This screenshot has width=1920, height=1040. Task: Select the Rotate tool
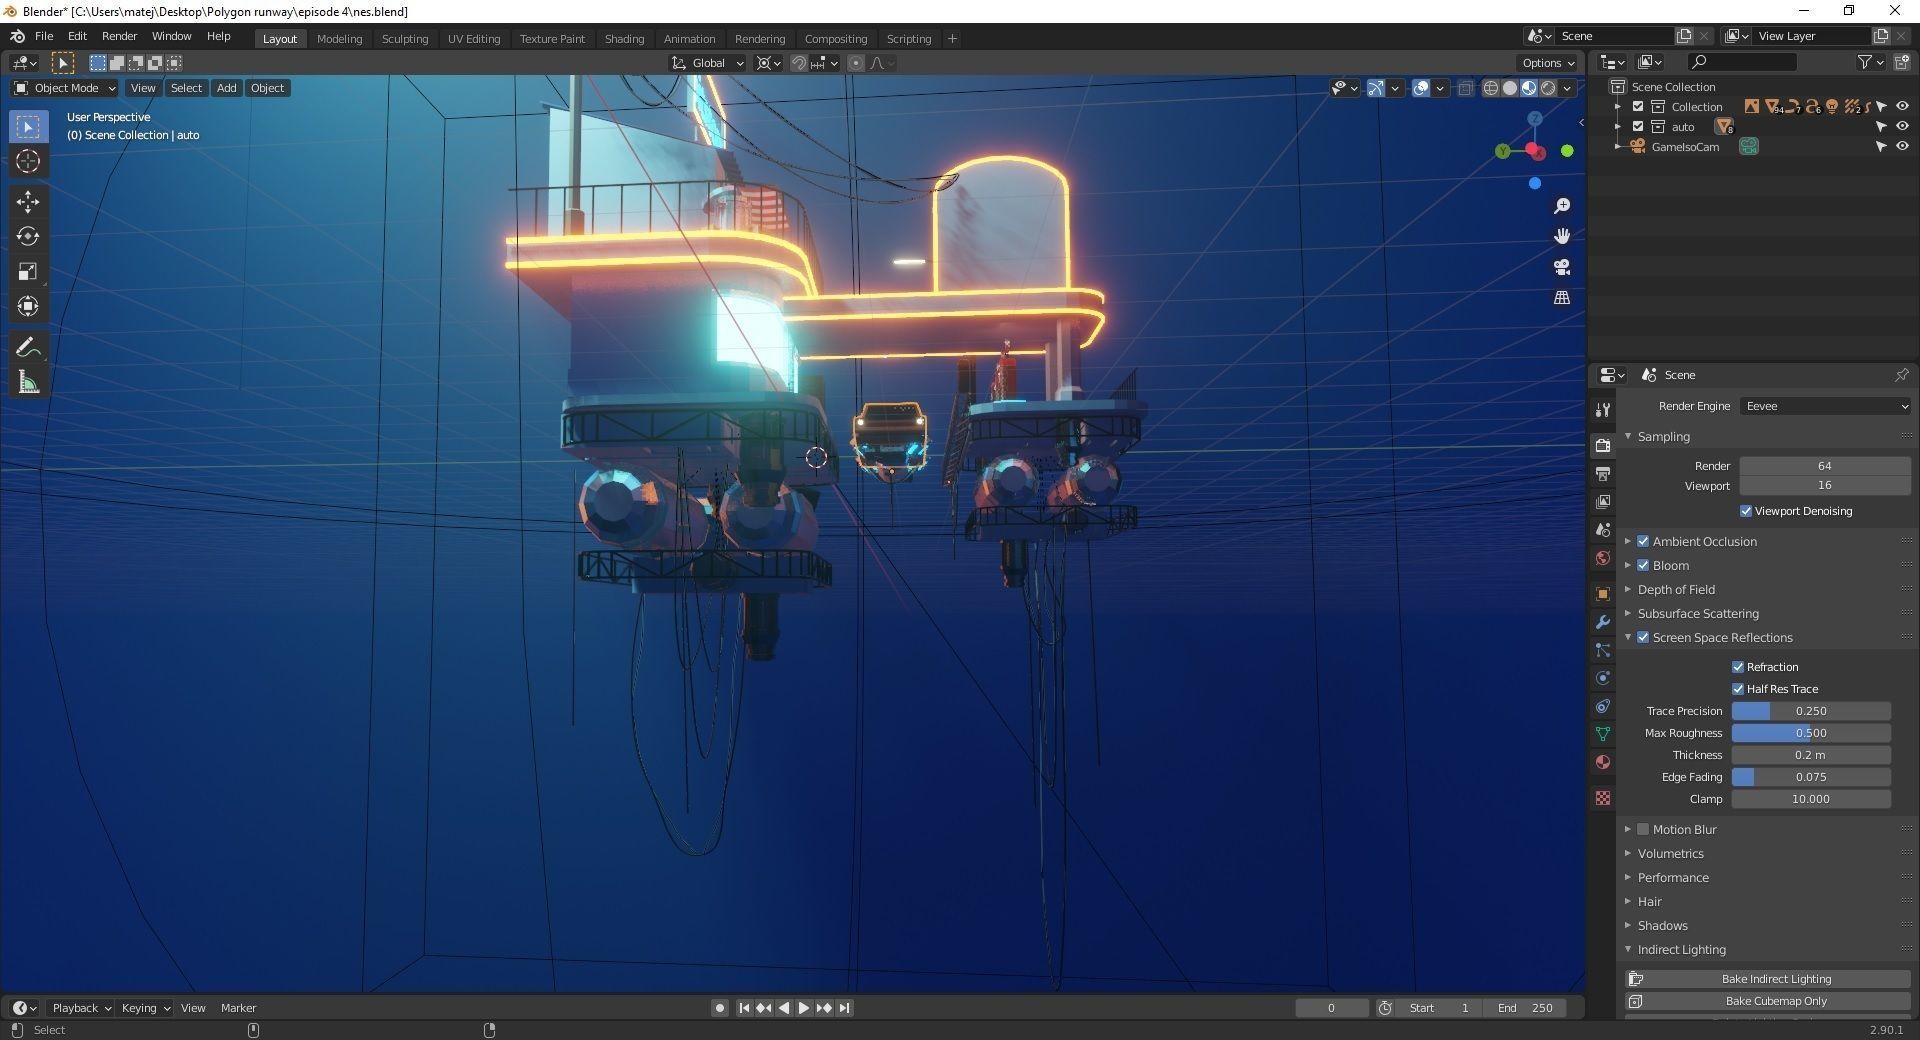[28, 237]
